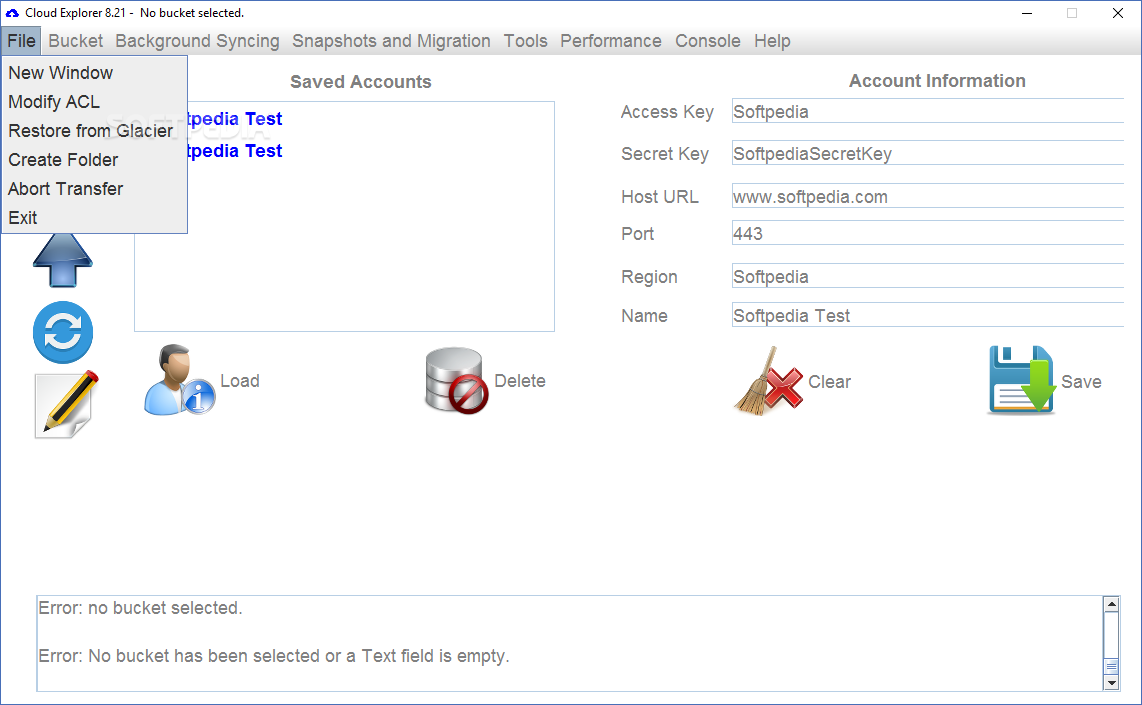Viewport: 1142px width, 705px height.
Task: Click the Saved Accounts heading
Action: [361, 82]
